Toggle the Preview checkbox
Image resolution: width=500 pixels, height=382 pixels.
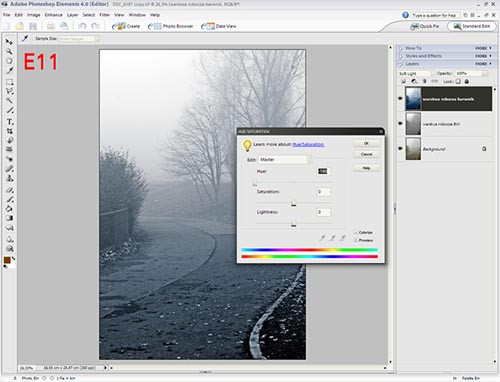tap(356, 240)
